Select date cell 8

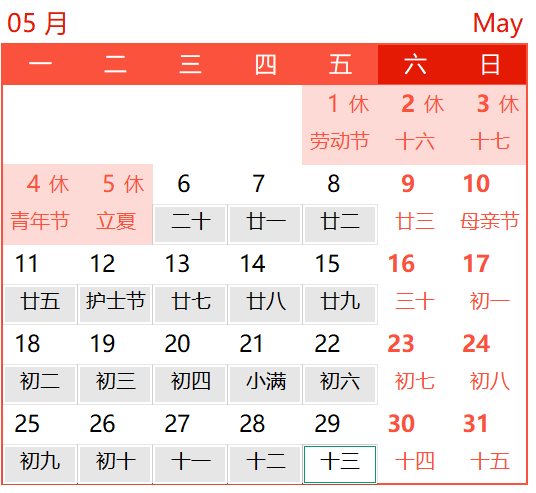point(340,184)
